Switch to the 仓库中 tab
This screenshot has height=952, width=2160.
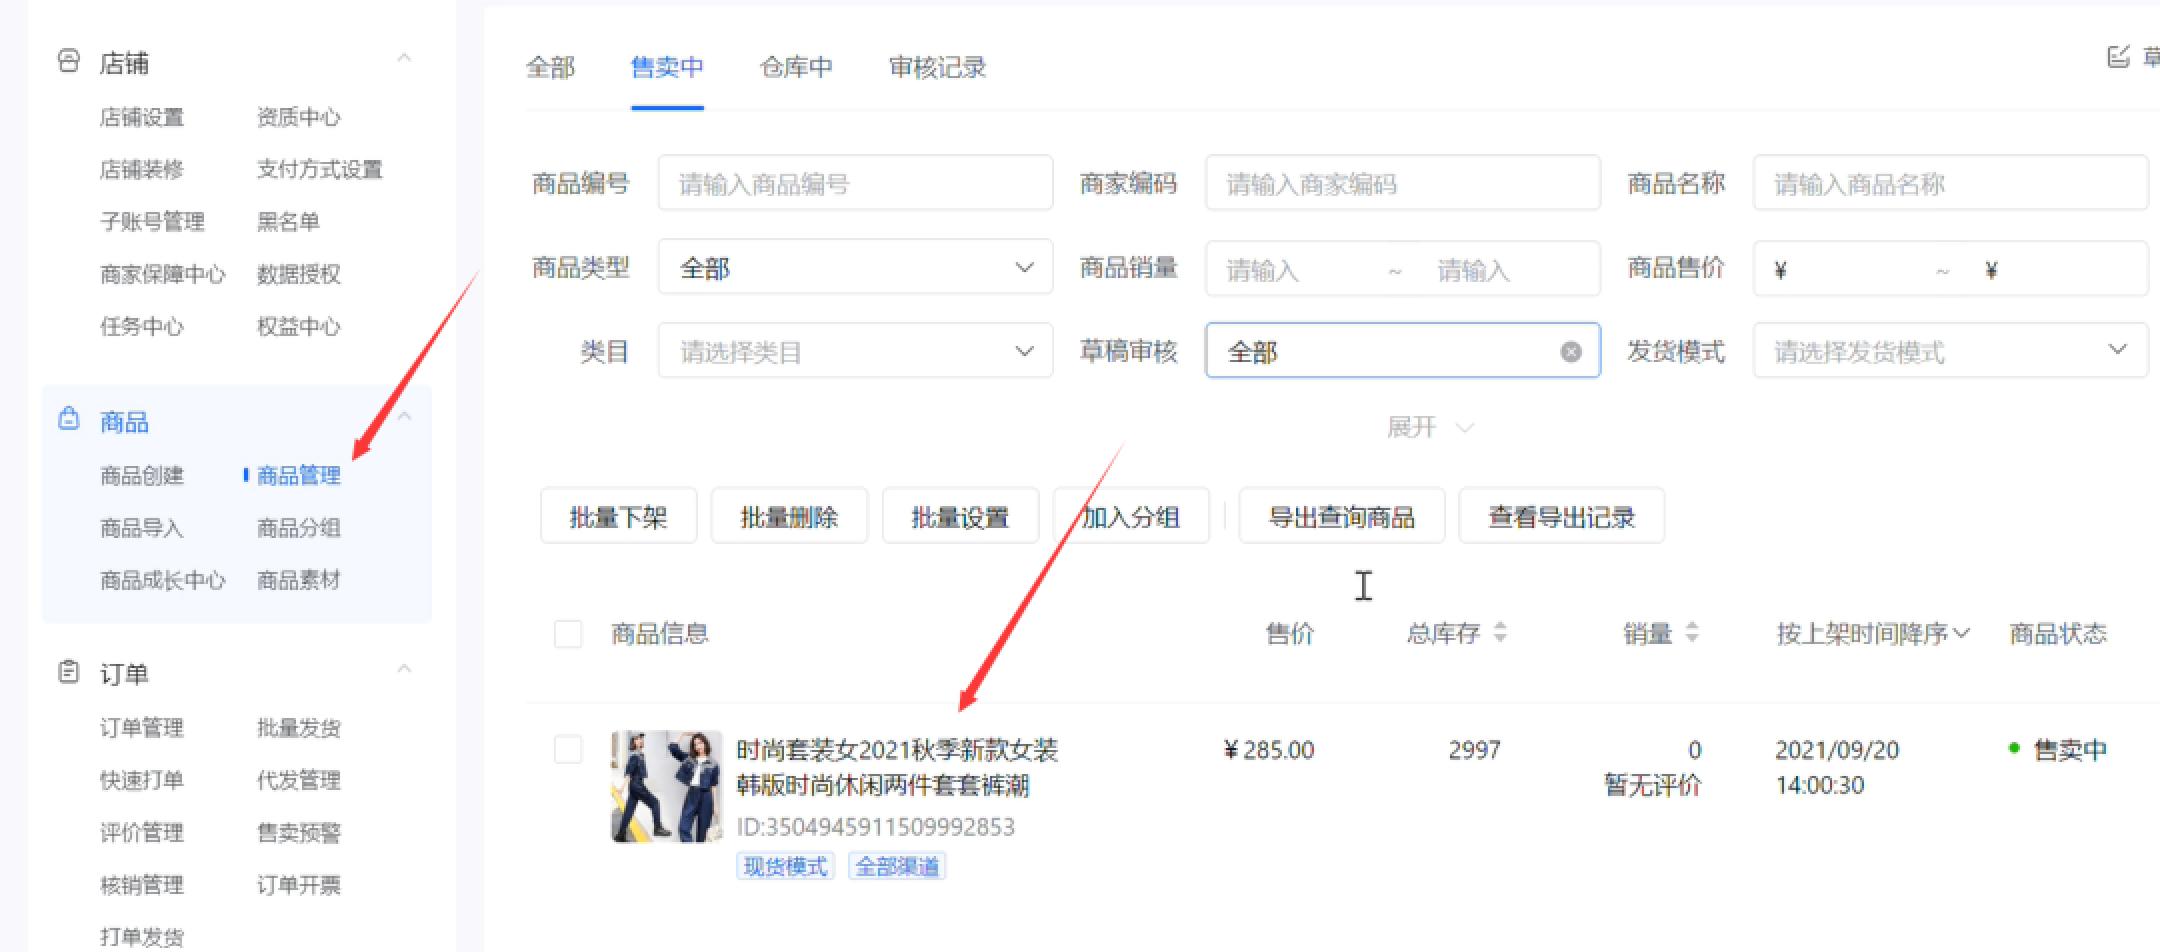pos(796,67)
